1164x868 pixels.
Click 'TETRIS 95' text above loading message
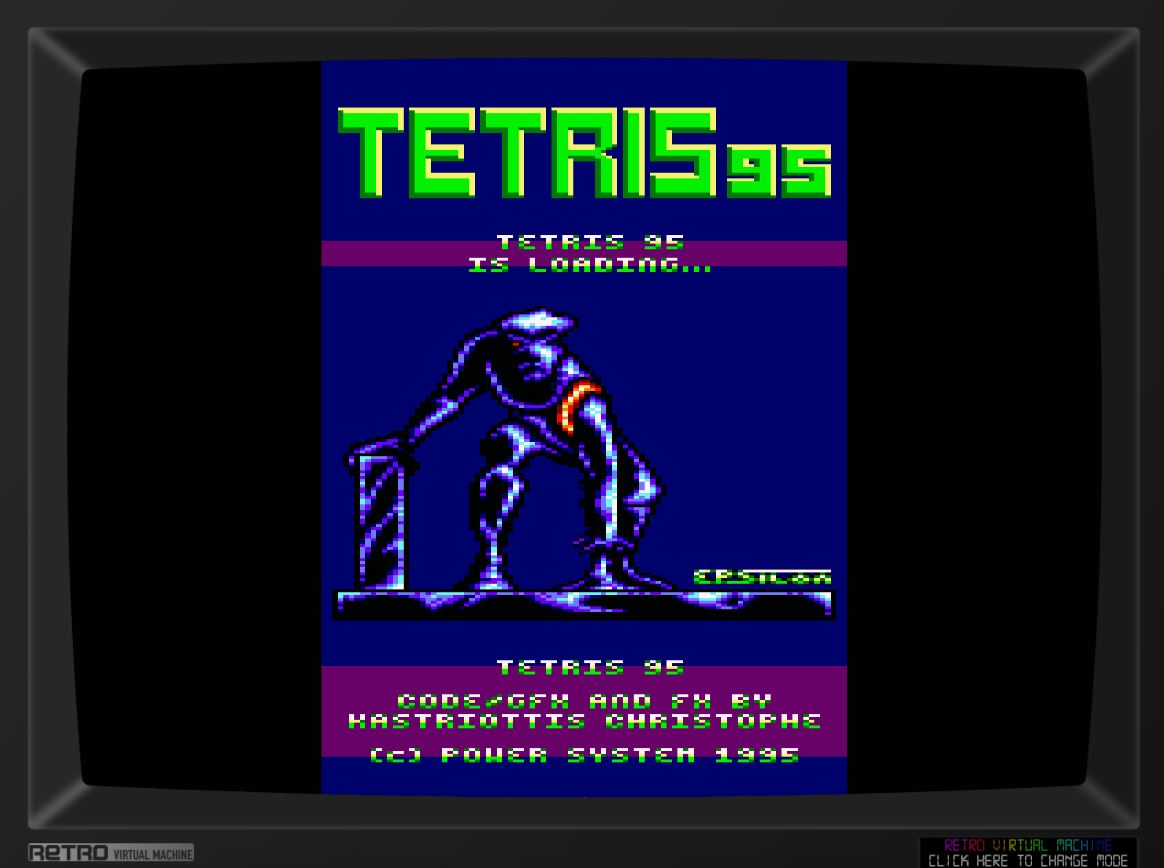[590, 242]
